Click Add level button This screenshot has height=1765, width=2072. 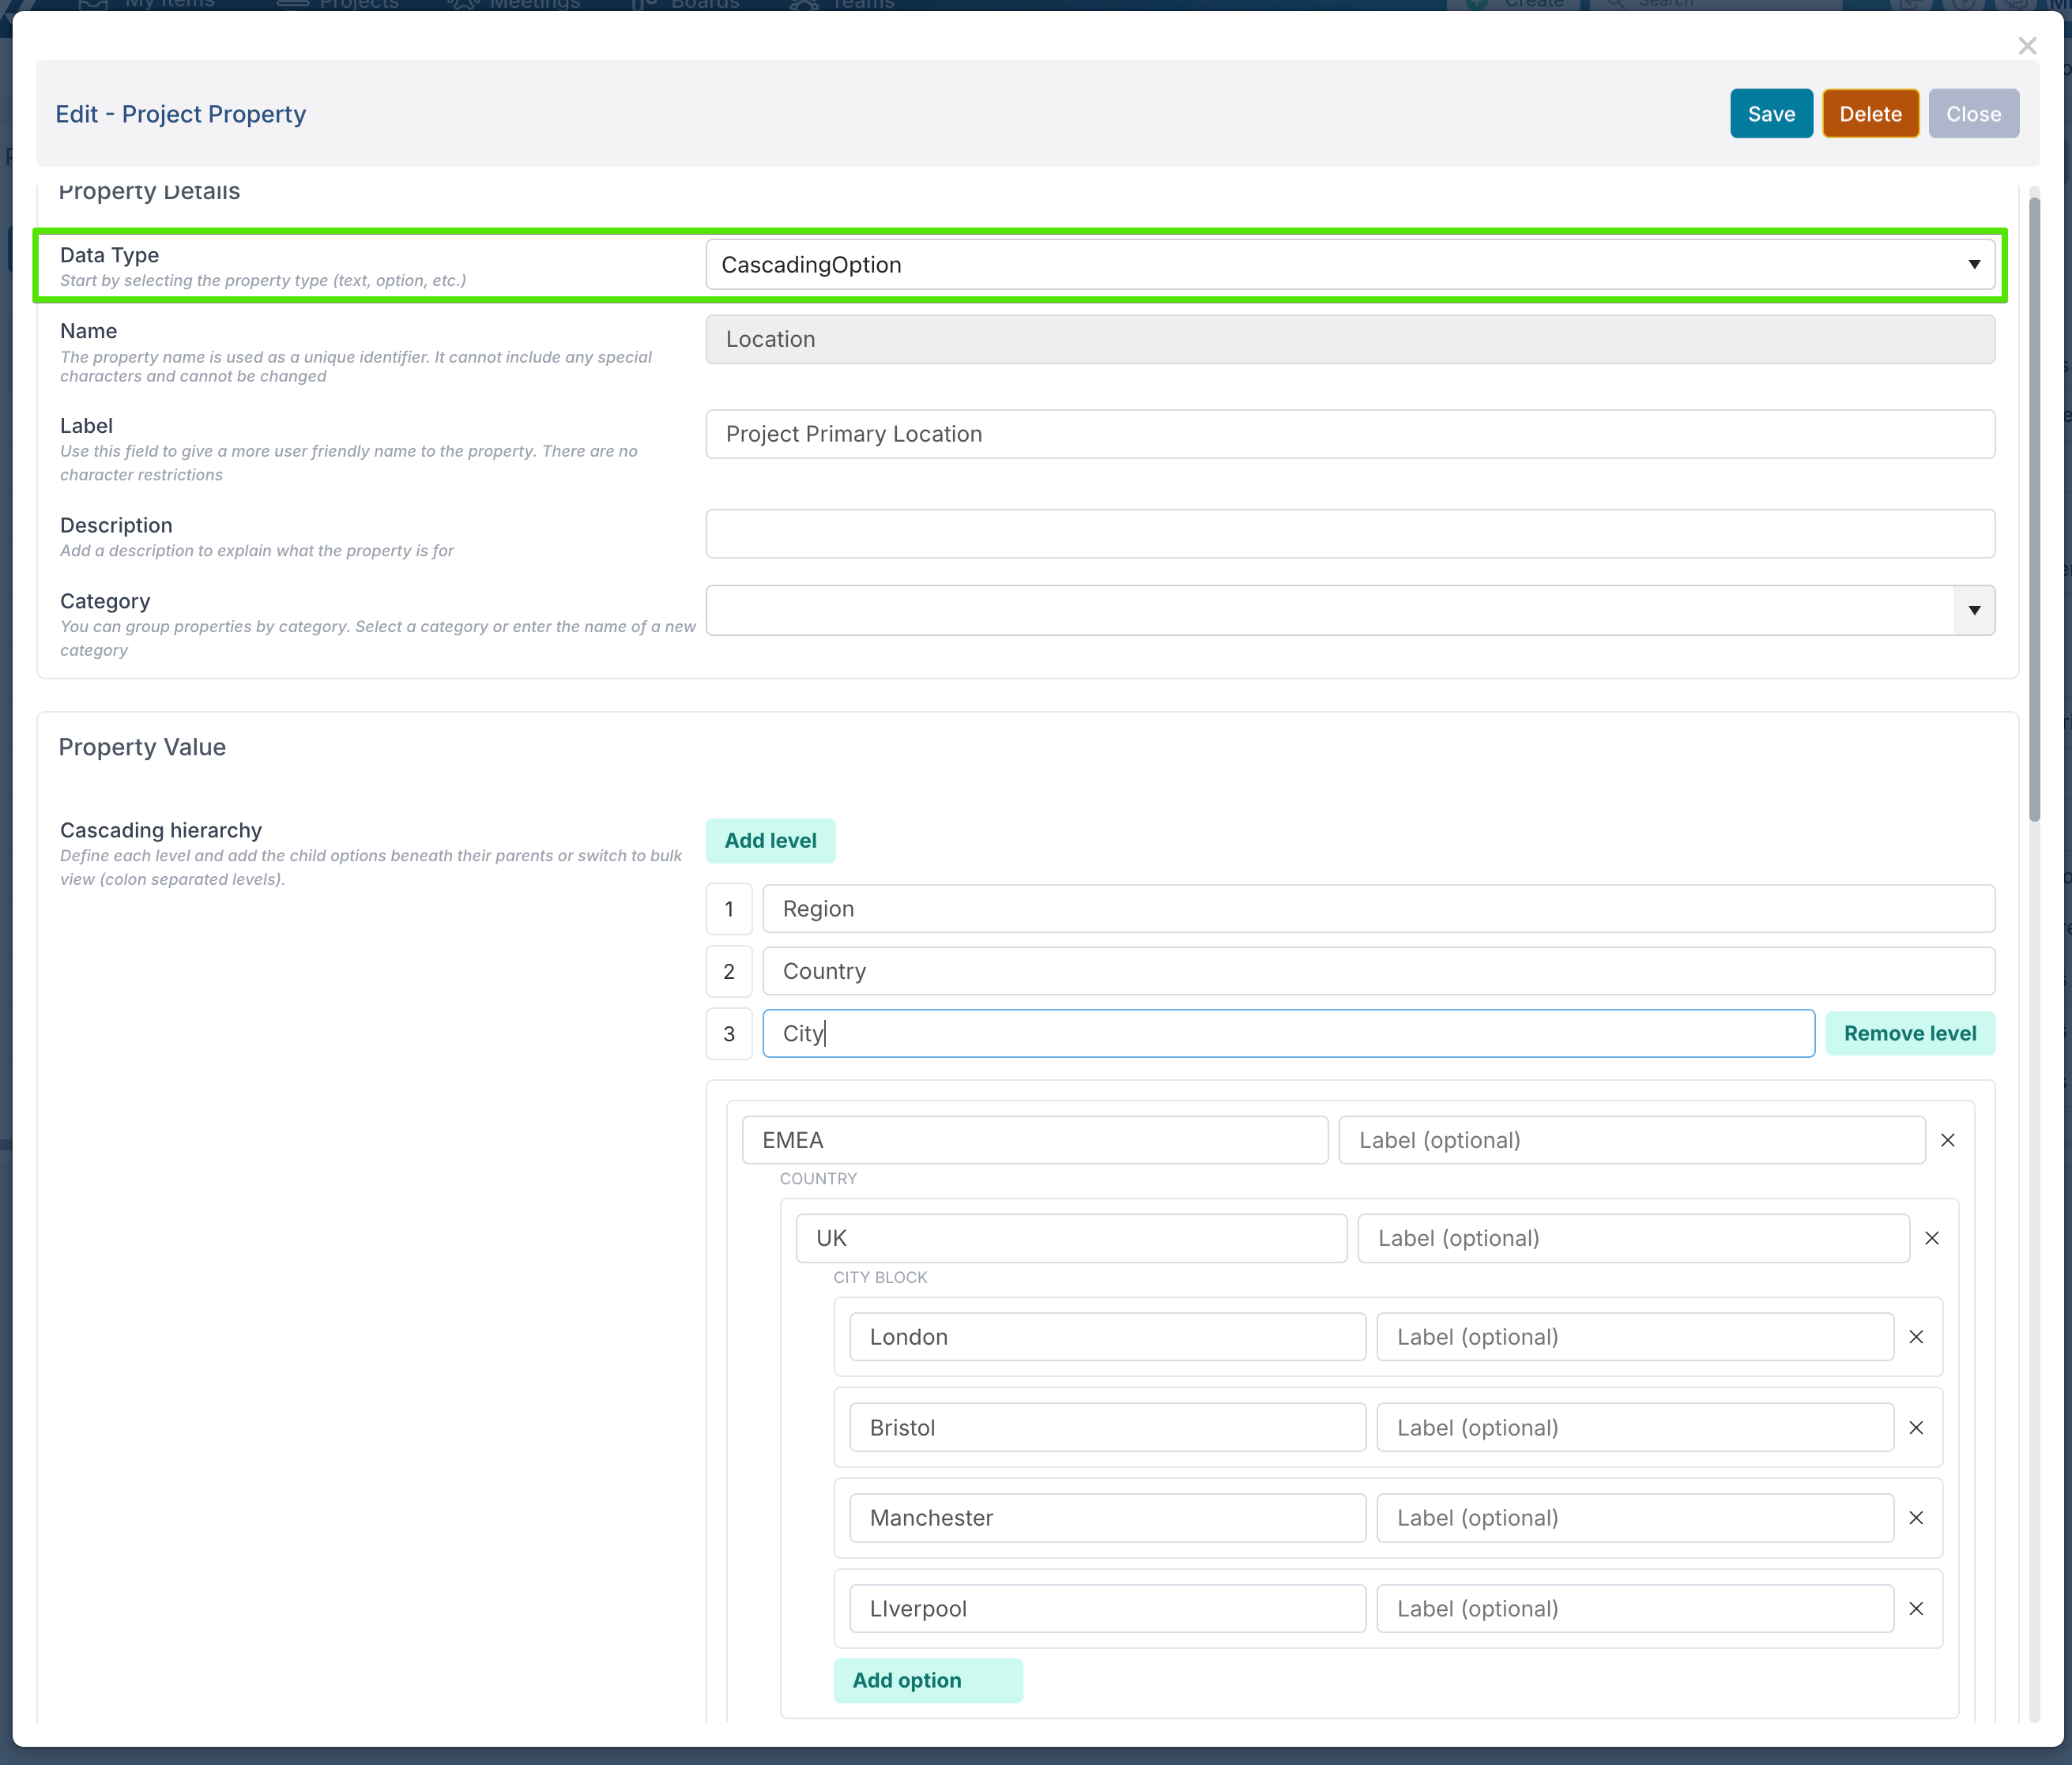pos(770,841)
